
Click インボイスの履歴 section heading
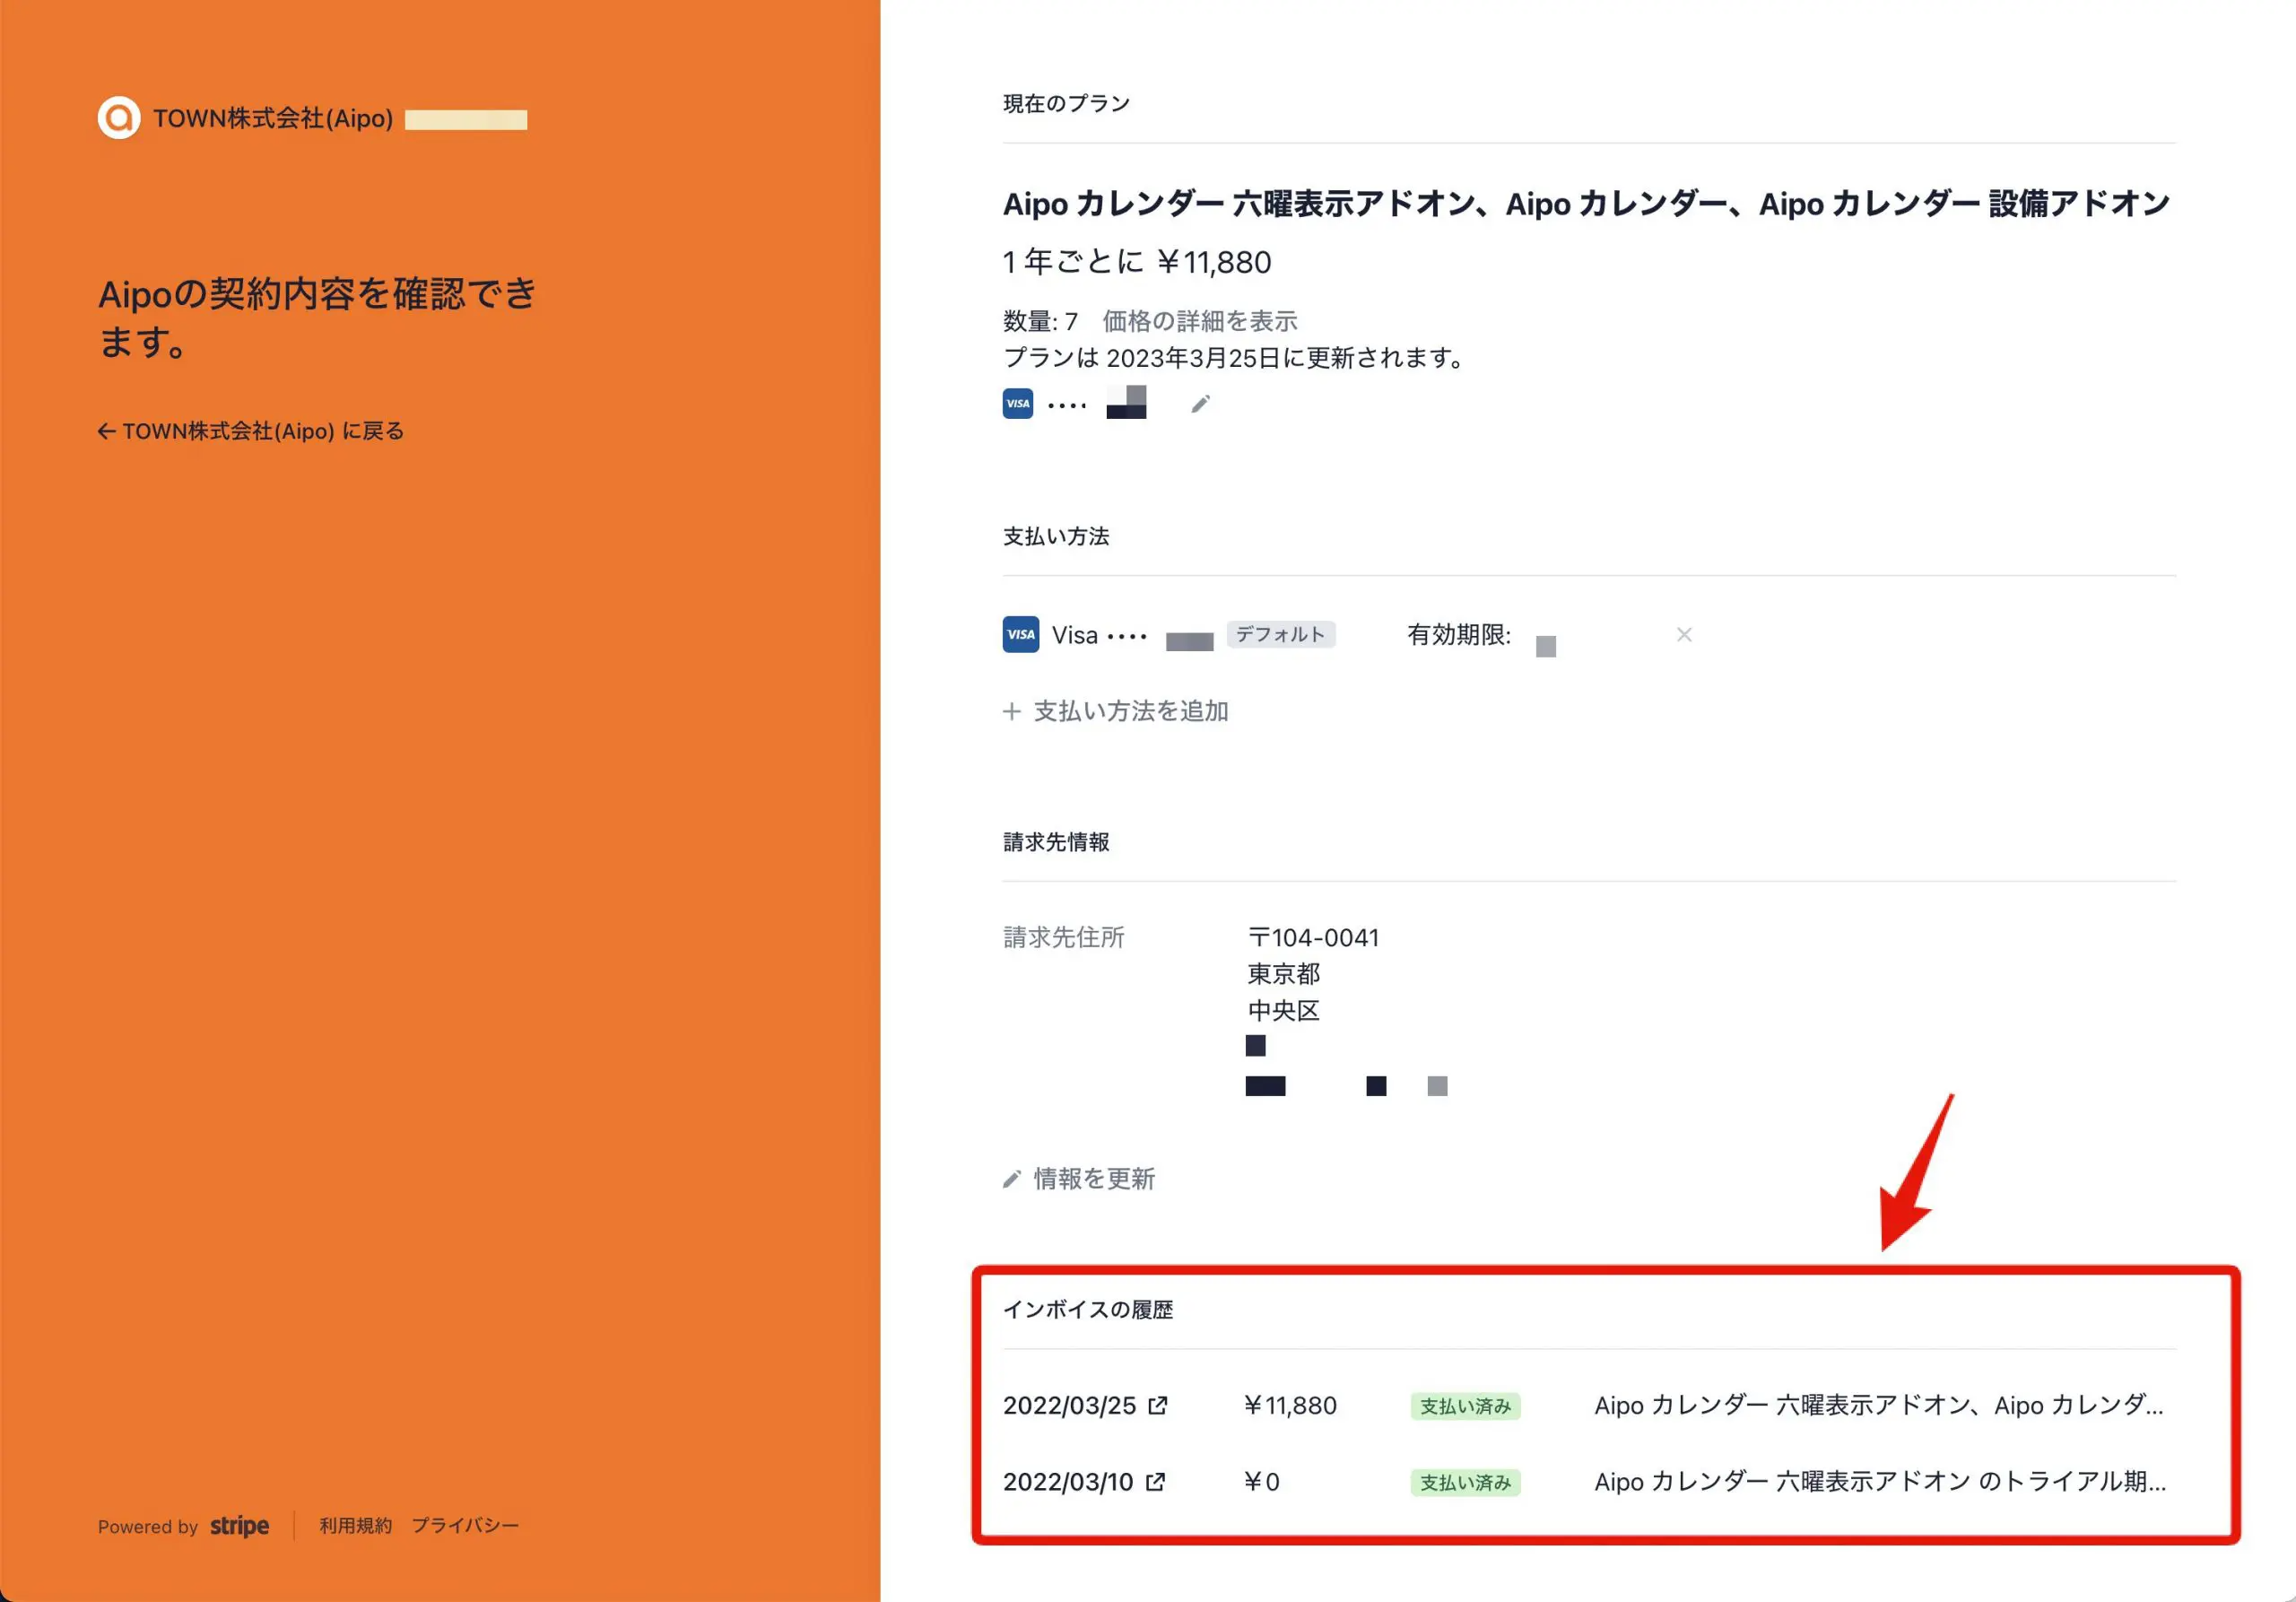pos(1088,1309)
